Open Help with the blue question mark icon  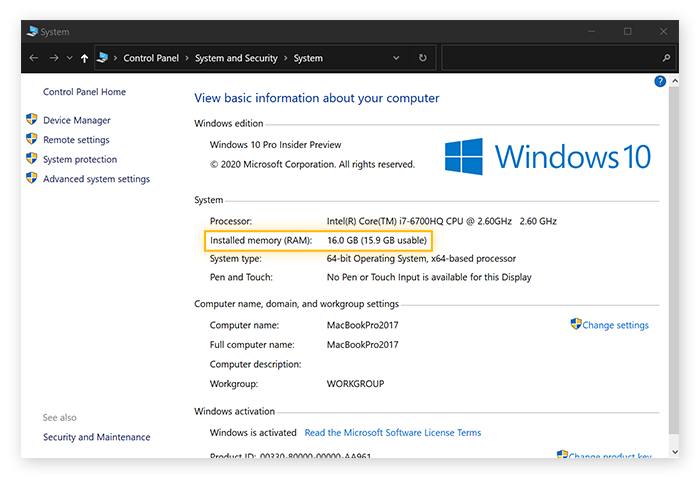click(660, 81)
